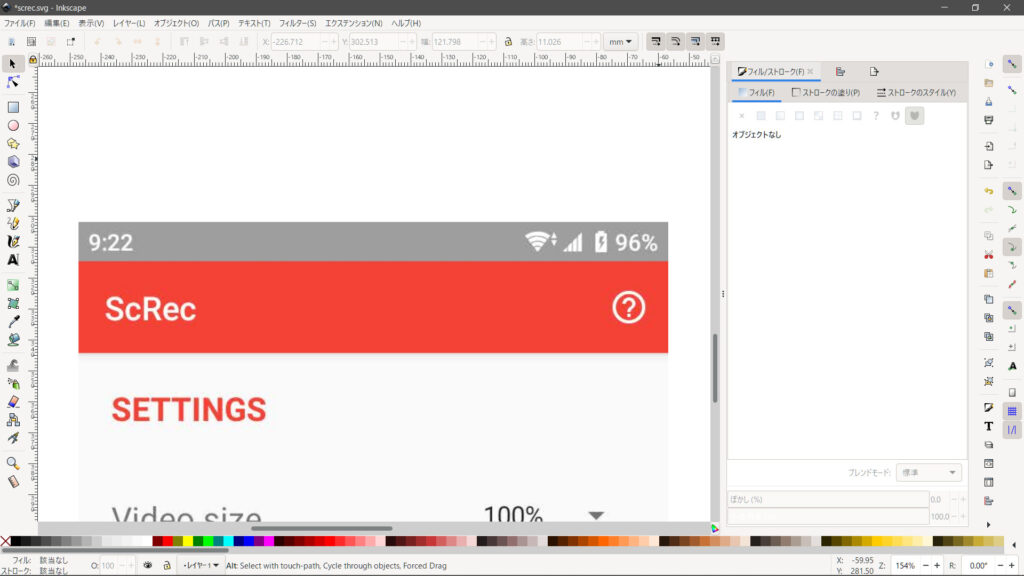
Task: Click the Import file icon
Action: pos(989,146)
